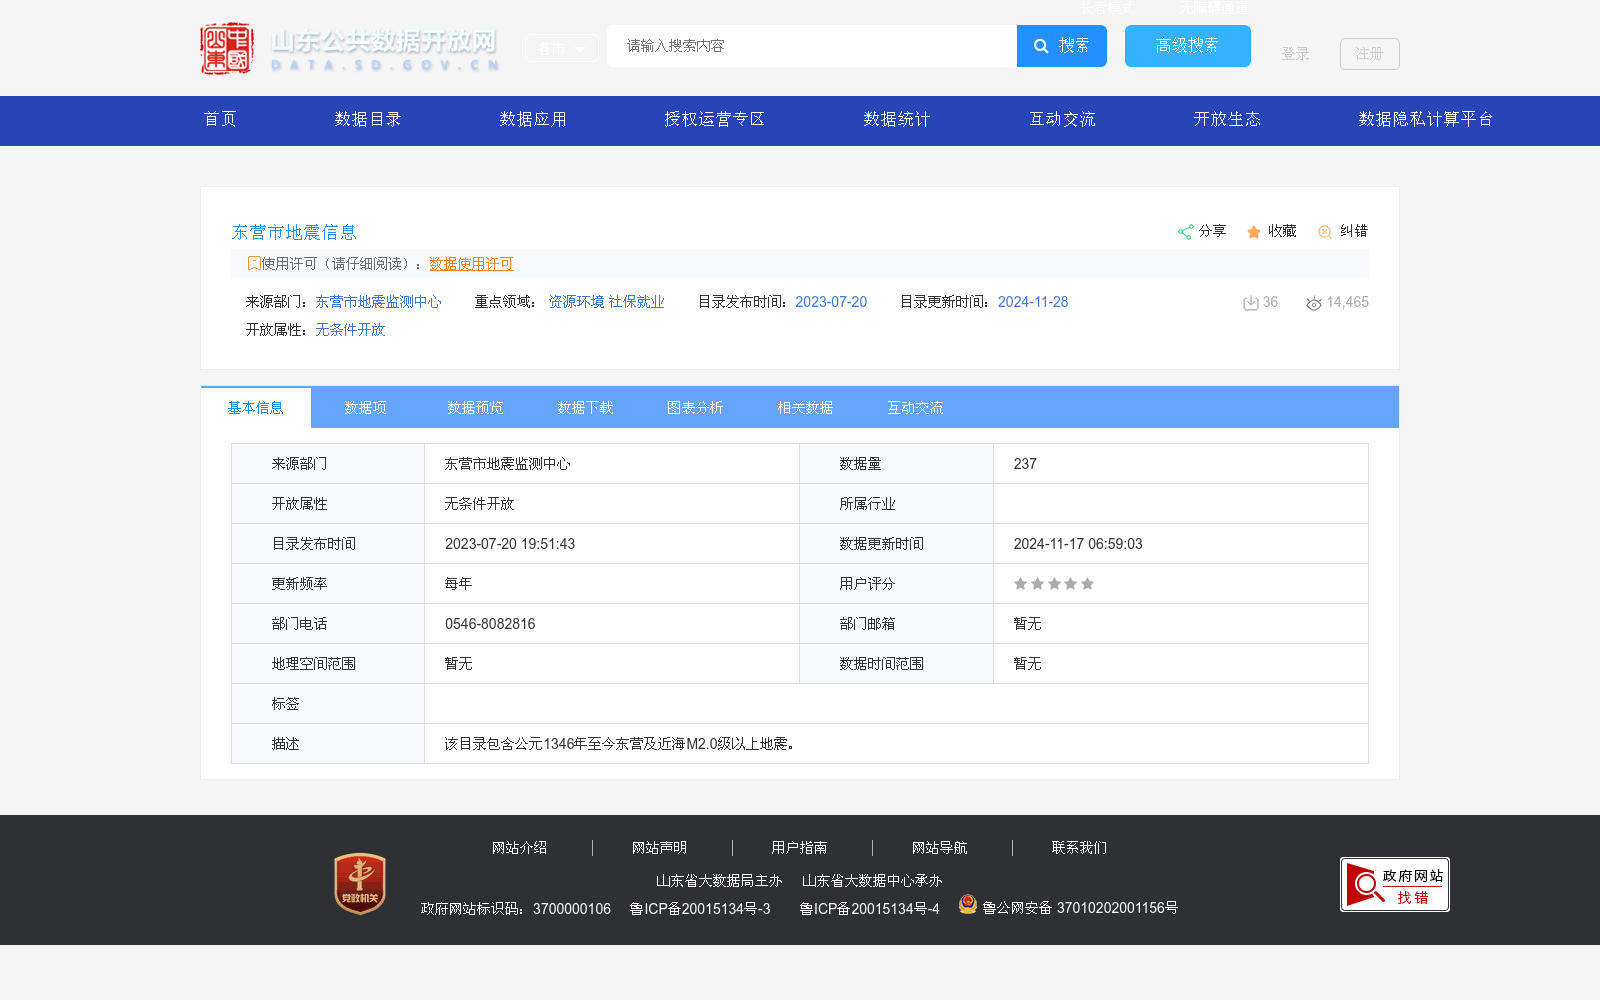The height and width of the screenshot is (1000, 1600).
Task: Click the 注册 register button
Action: tap(1370, 54)
